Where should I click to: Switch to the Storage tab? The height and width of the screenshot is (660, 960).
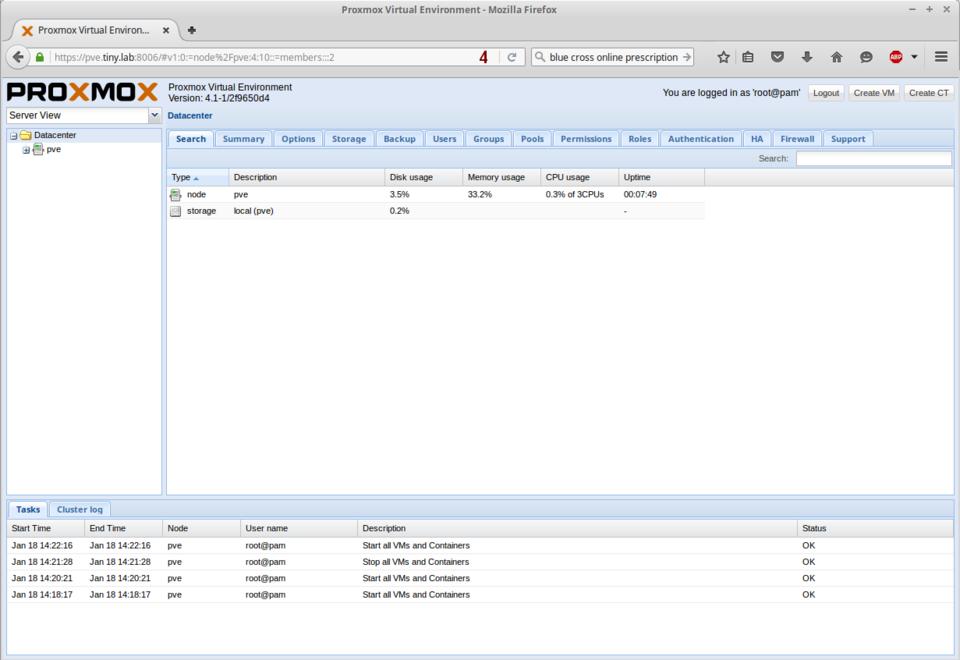click(x=348, y=139)
